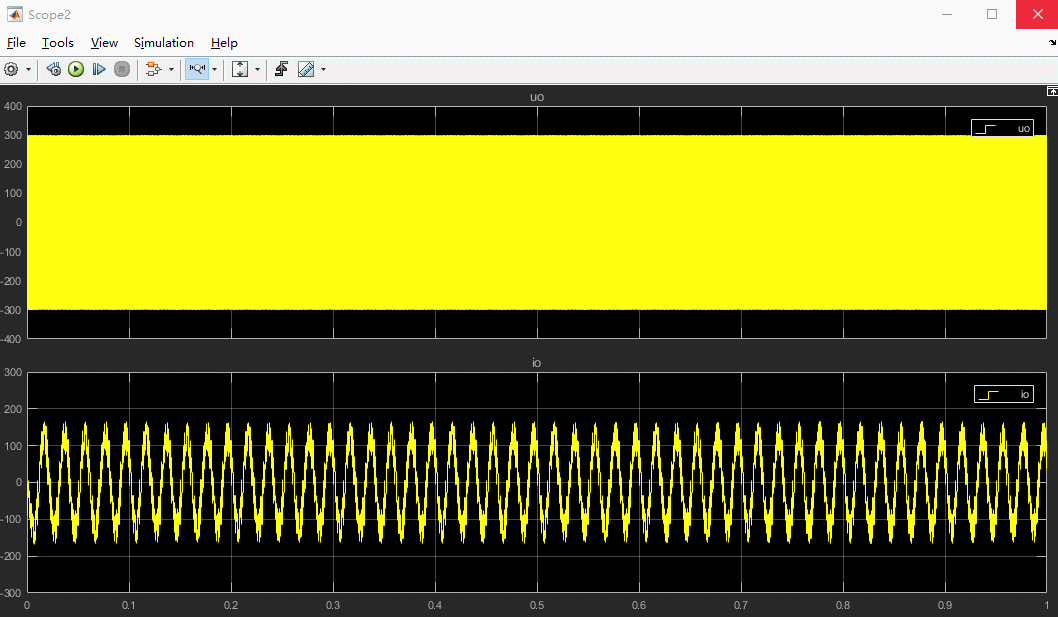1058x617 pixels.
Task: Click the MATLAB icon in title bar
Action: 14,14
